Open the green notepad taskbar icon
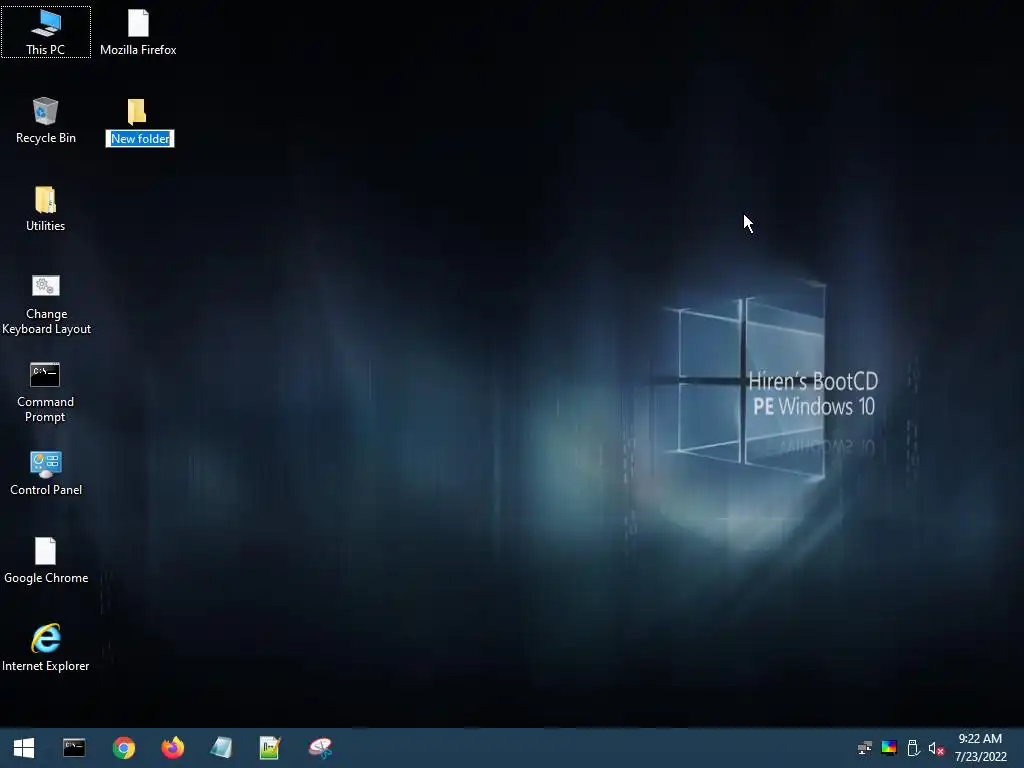Viewport: 1024px width, 768px height. point(270,748)
